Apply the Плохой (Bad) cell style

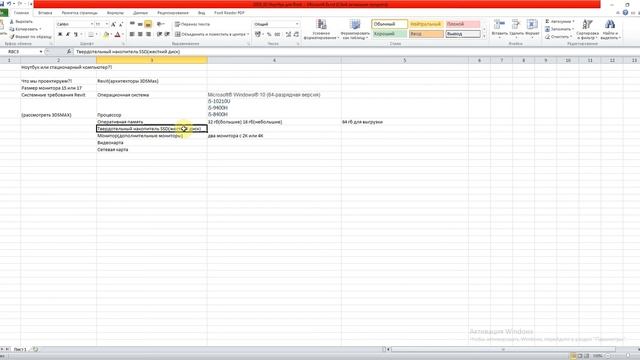tap(463, 24)
